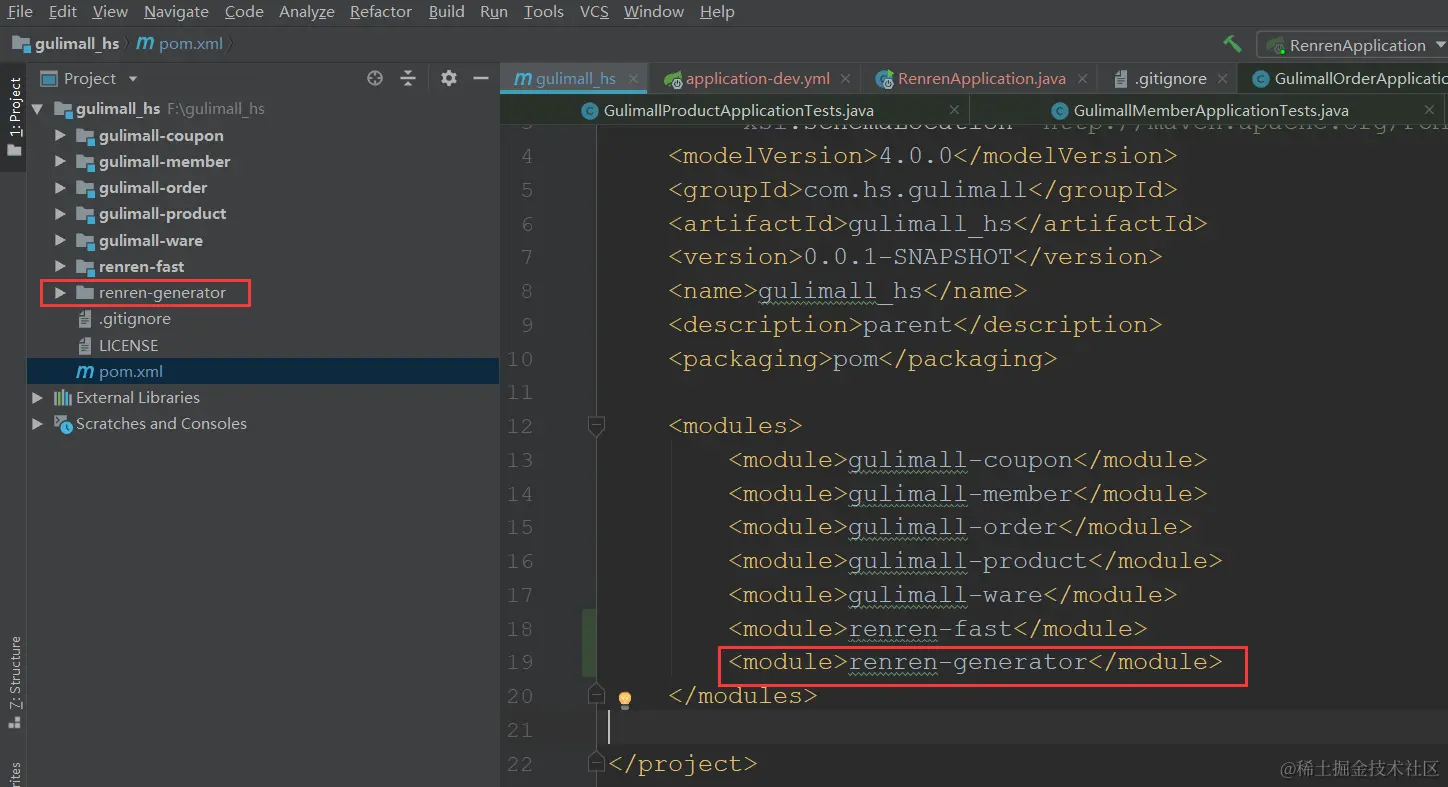Click the intention lightbulb icon in gutter
Screen dimensions: 1448x787
pyautogui.click(x=625, y=699)
